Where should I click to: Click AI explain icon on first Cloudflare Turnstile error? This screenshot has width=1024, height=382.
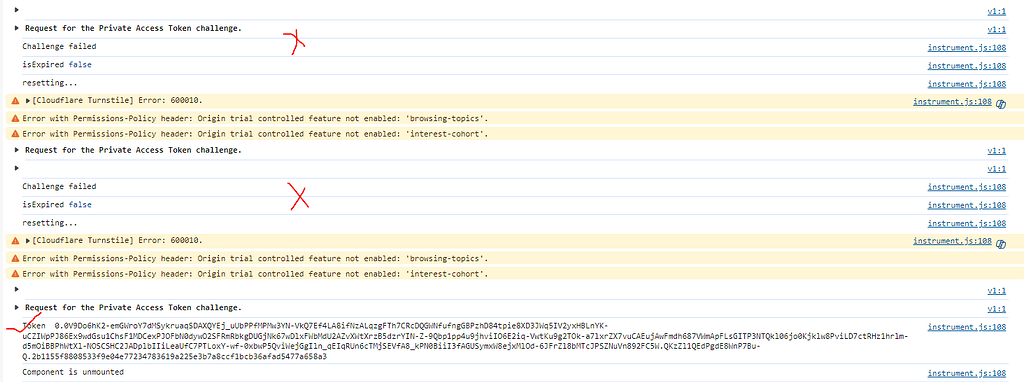1000,103
